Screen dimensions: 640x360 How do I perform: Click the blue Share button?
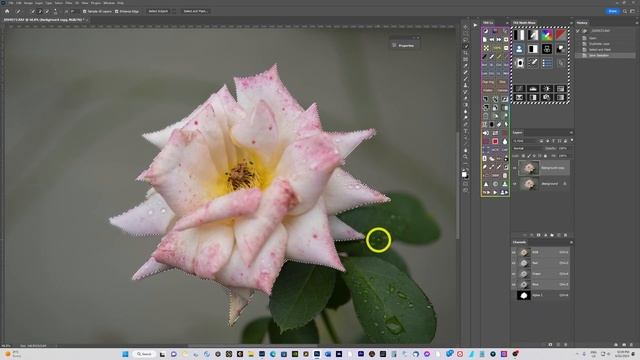(x=613, y=11)
